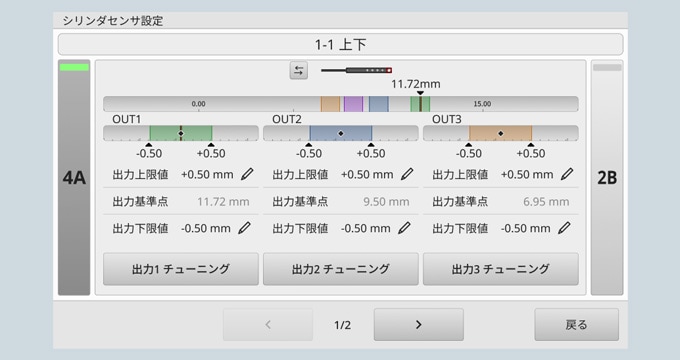Click OUT3 -0.50 lower marker triangle
Screen dimensions: 680x360
coord(468,145)
